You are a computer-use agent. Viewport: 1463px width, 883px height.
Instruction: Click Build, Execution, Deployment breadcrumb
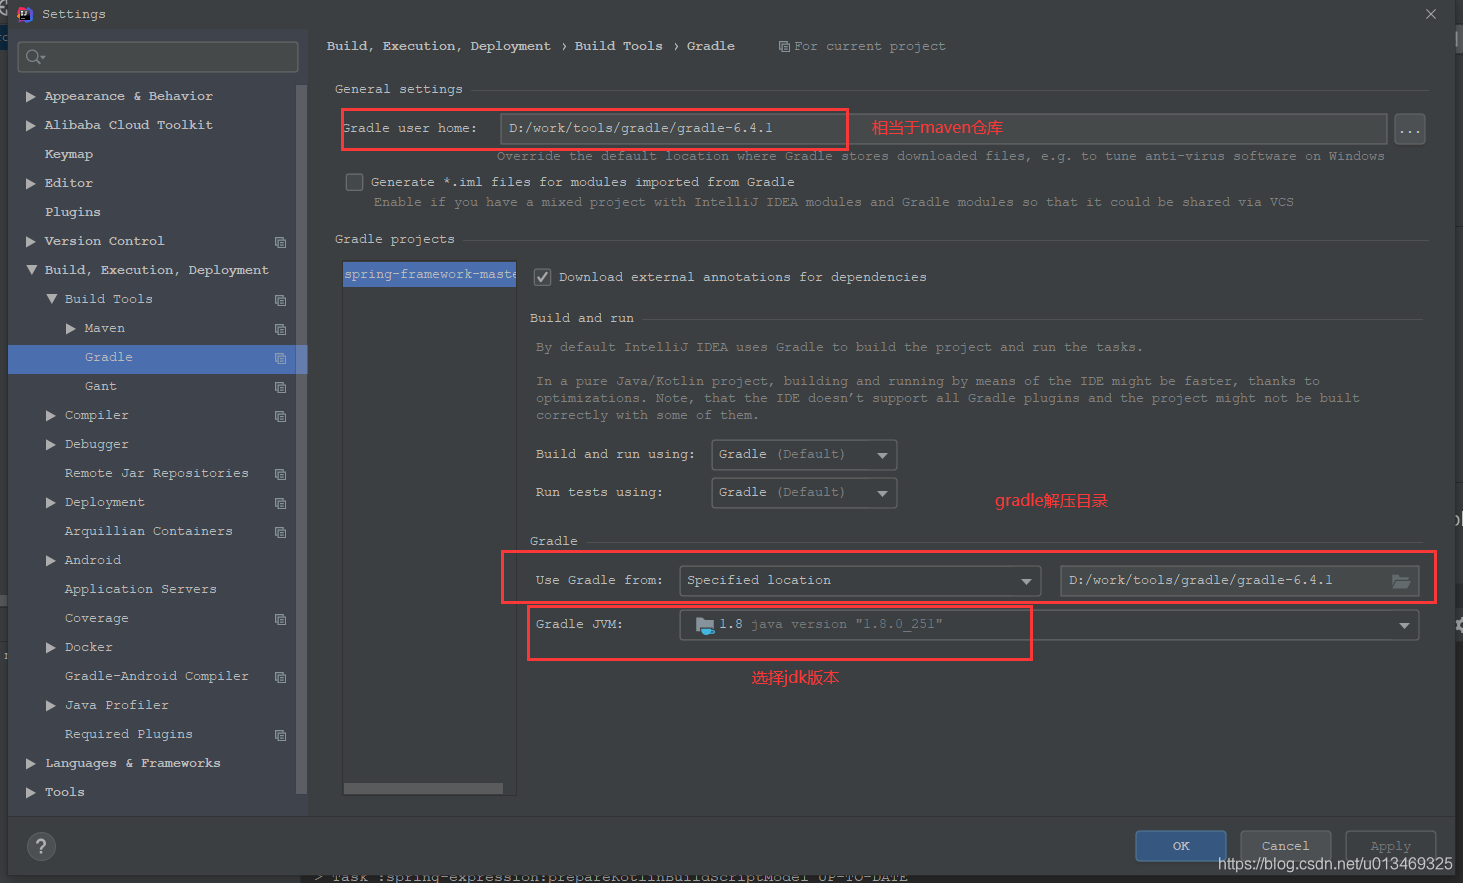[438, 46]
